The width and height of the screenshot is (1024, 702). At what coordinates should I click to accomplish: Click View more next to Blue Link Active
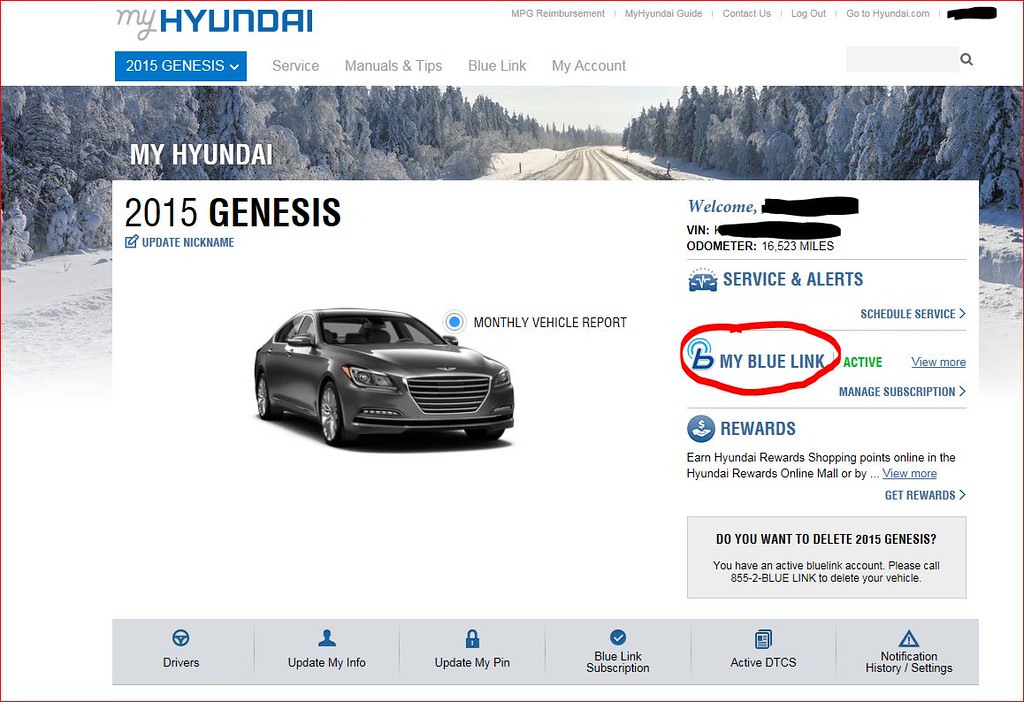coord(938,362)
